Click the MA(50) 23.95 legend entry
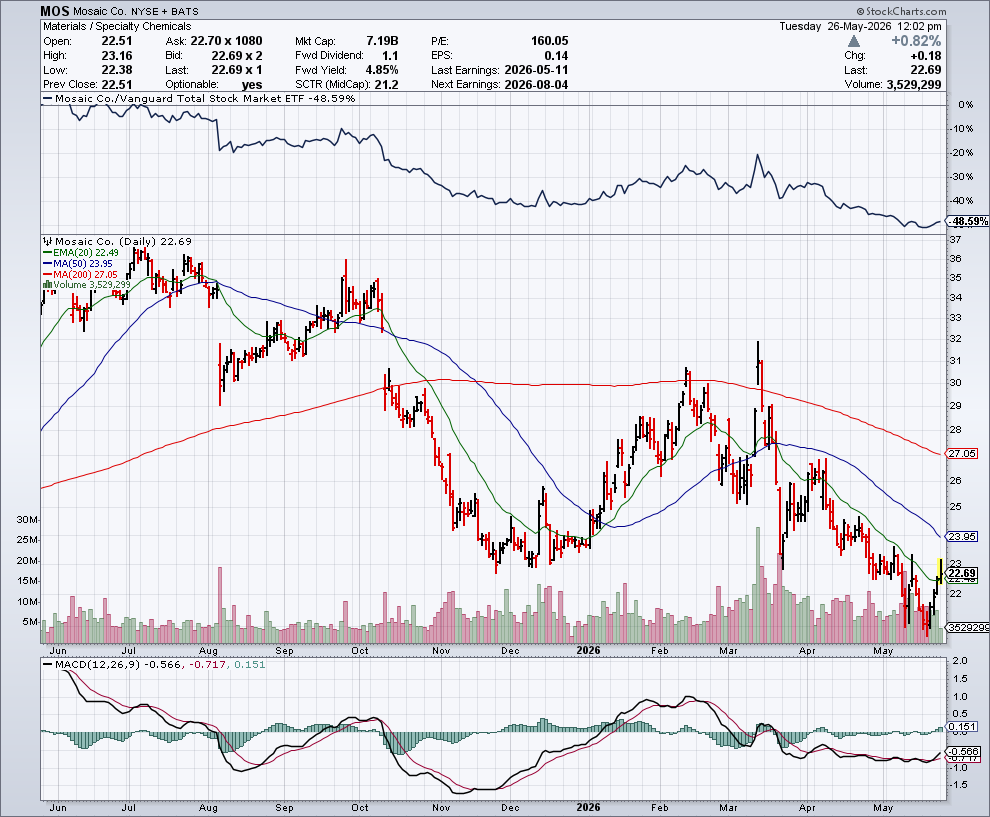 pyautogui.click(x=78, y=263)
